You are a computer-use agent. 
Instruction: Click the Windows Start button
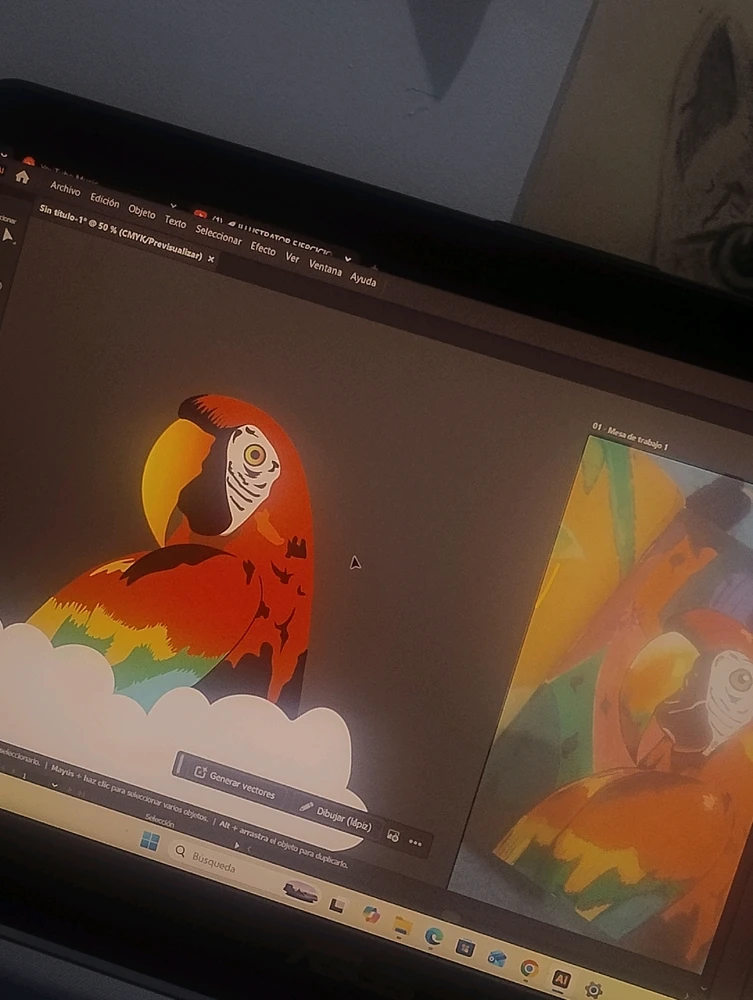coord(150,839)
